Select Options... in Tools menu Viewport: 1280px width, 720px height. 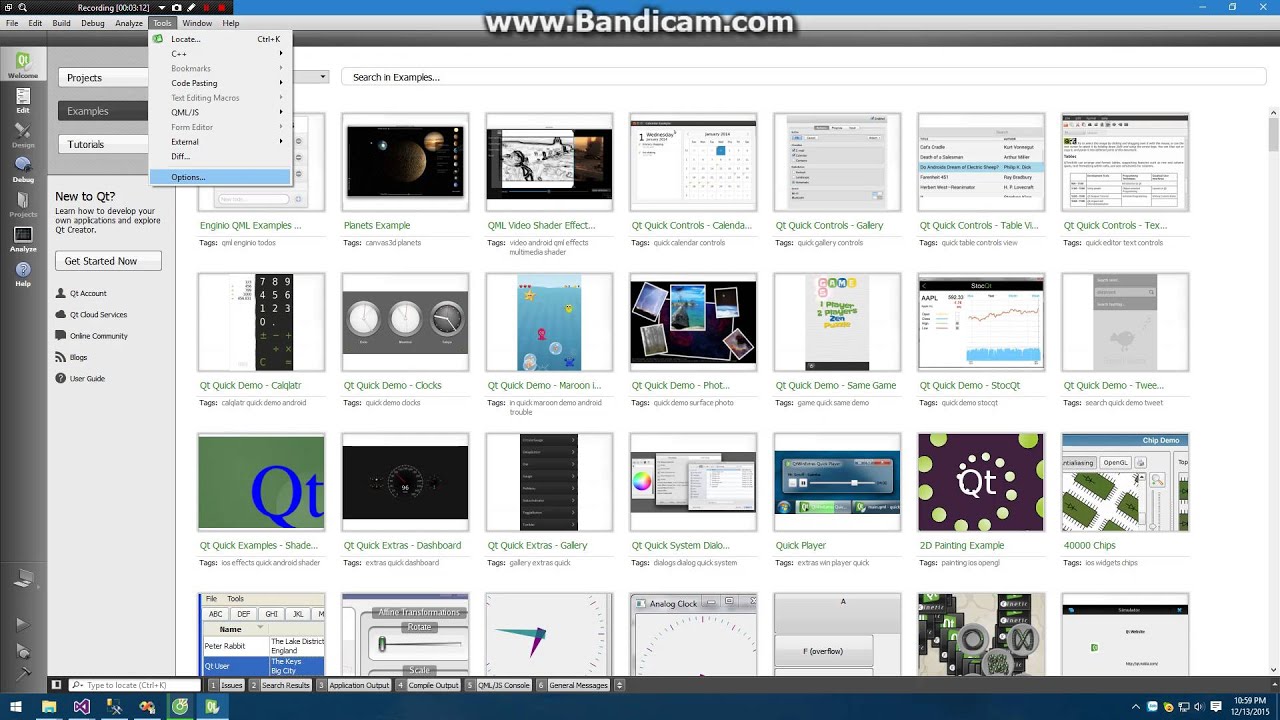218,177
